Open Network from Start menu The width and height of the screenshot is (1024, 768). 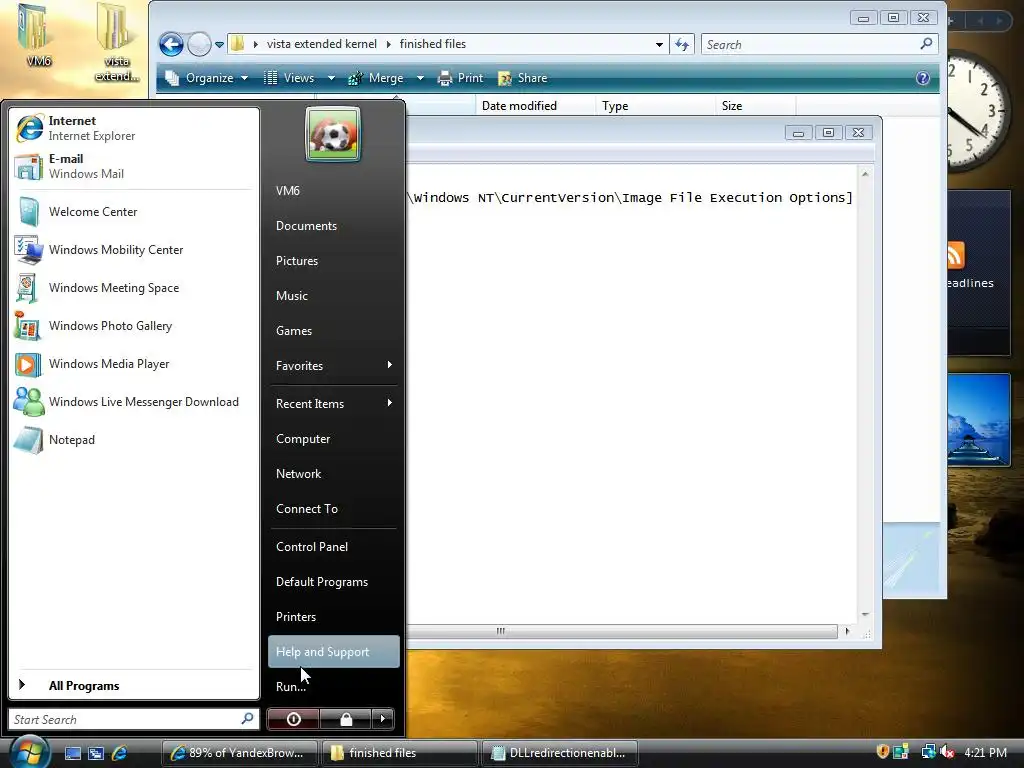pyautogui.click(x=333, y=473)
